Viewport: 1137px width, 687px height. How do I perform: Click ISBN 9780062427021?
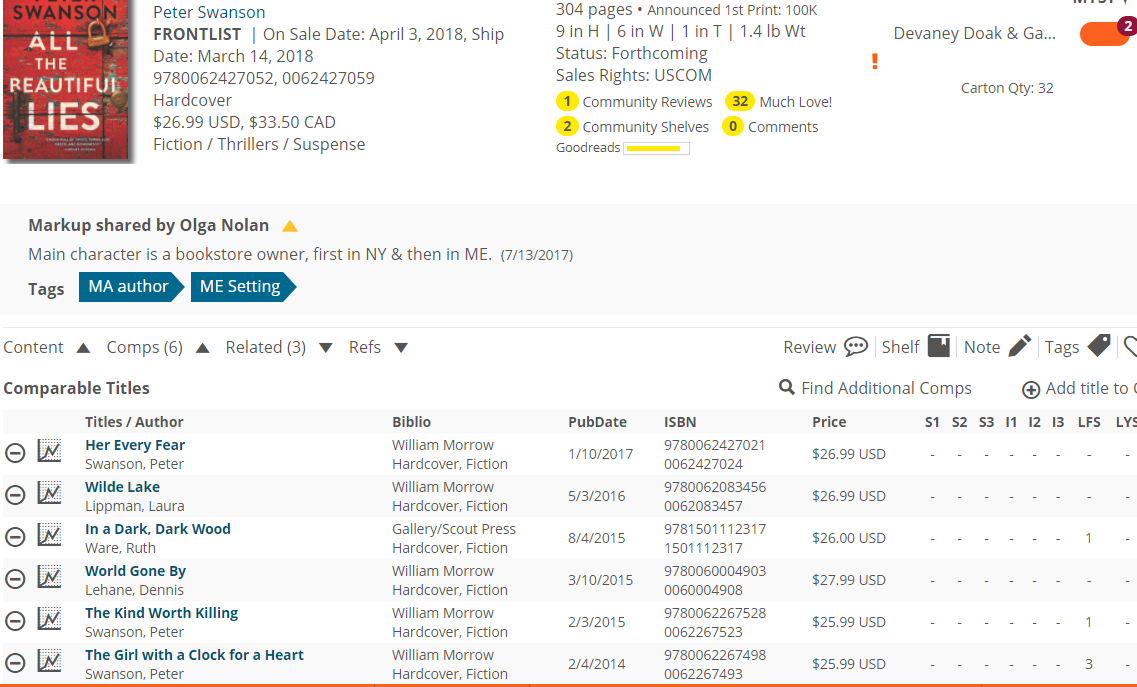coord(714,445)
